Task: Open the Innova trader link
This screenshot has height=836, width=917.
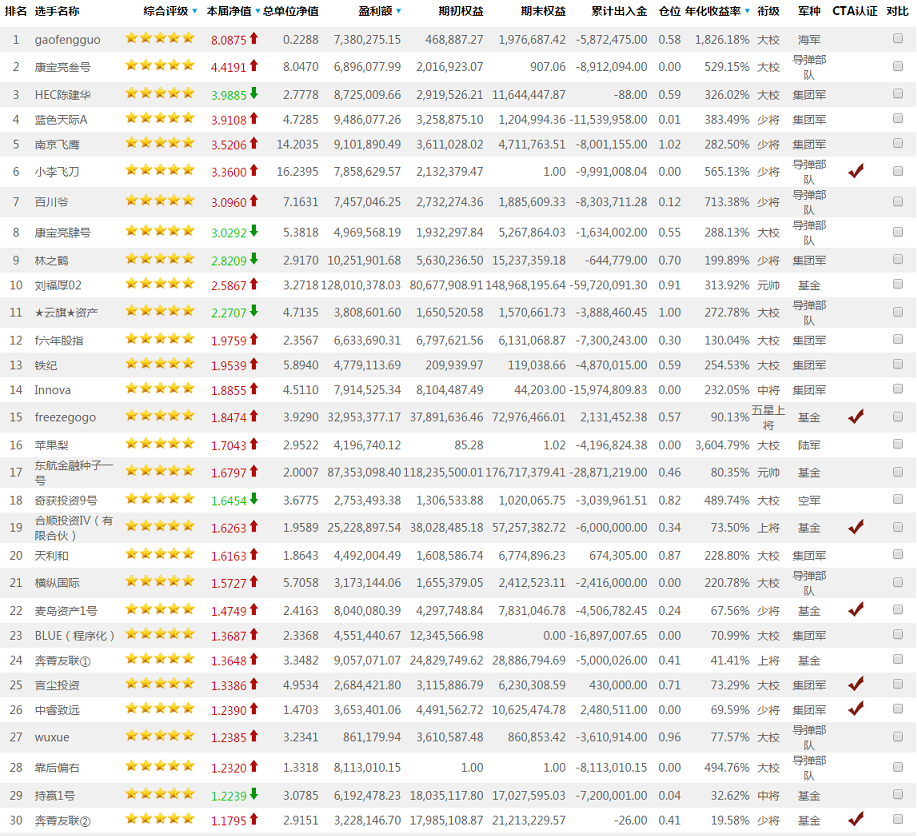Action: pyautogui.click(x=53, y=390)
